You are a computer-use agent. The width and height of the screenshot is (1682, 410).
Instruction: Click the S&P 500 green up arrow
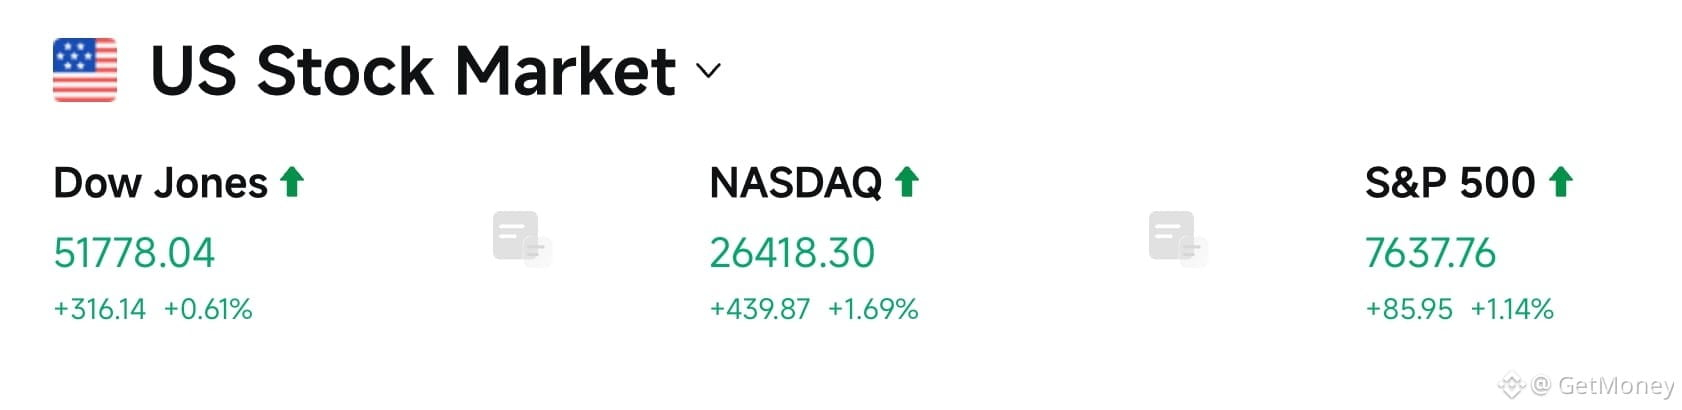pyautogui.click(x=1560, y=182)
